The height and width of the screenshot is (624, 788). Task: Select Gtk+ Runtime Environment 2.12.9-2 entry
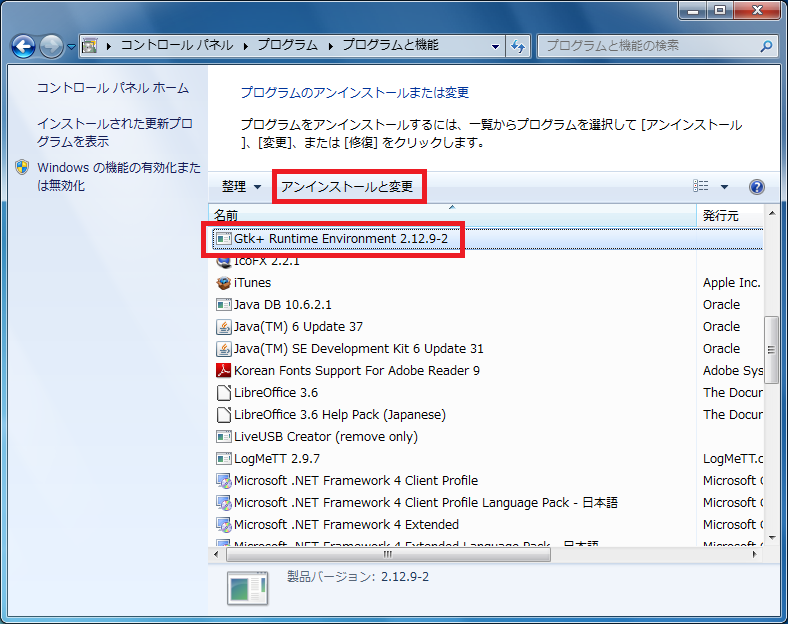[340, 239]
